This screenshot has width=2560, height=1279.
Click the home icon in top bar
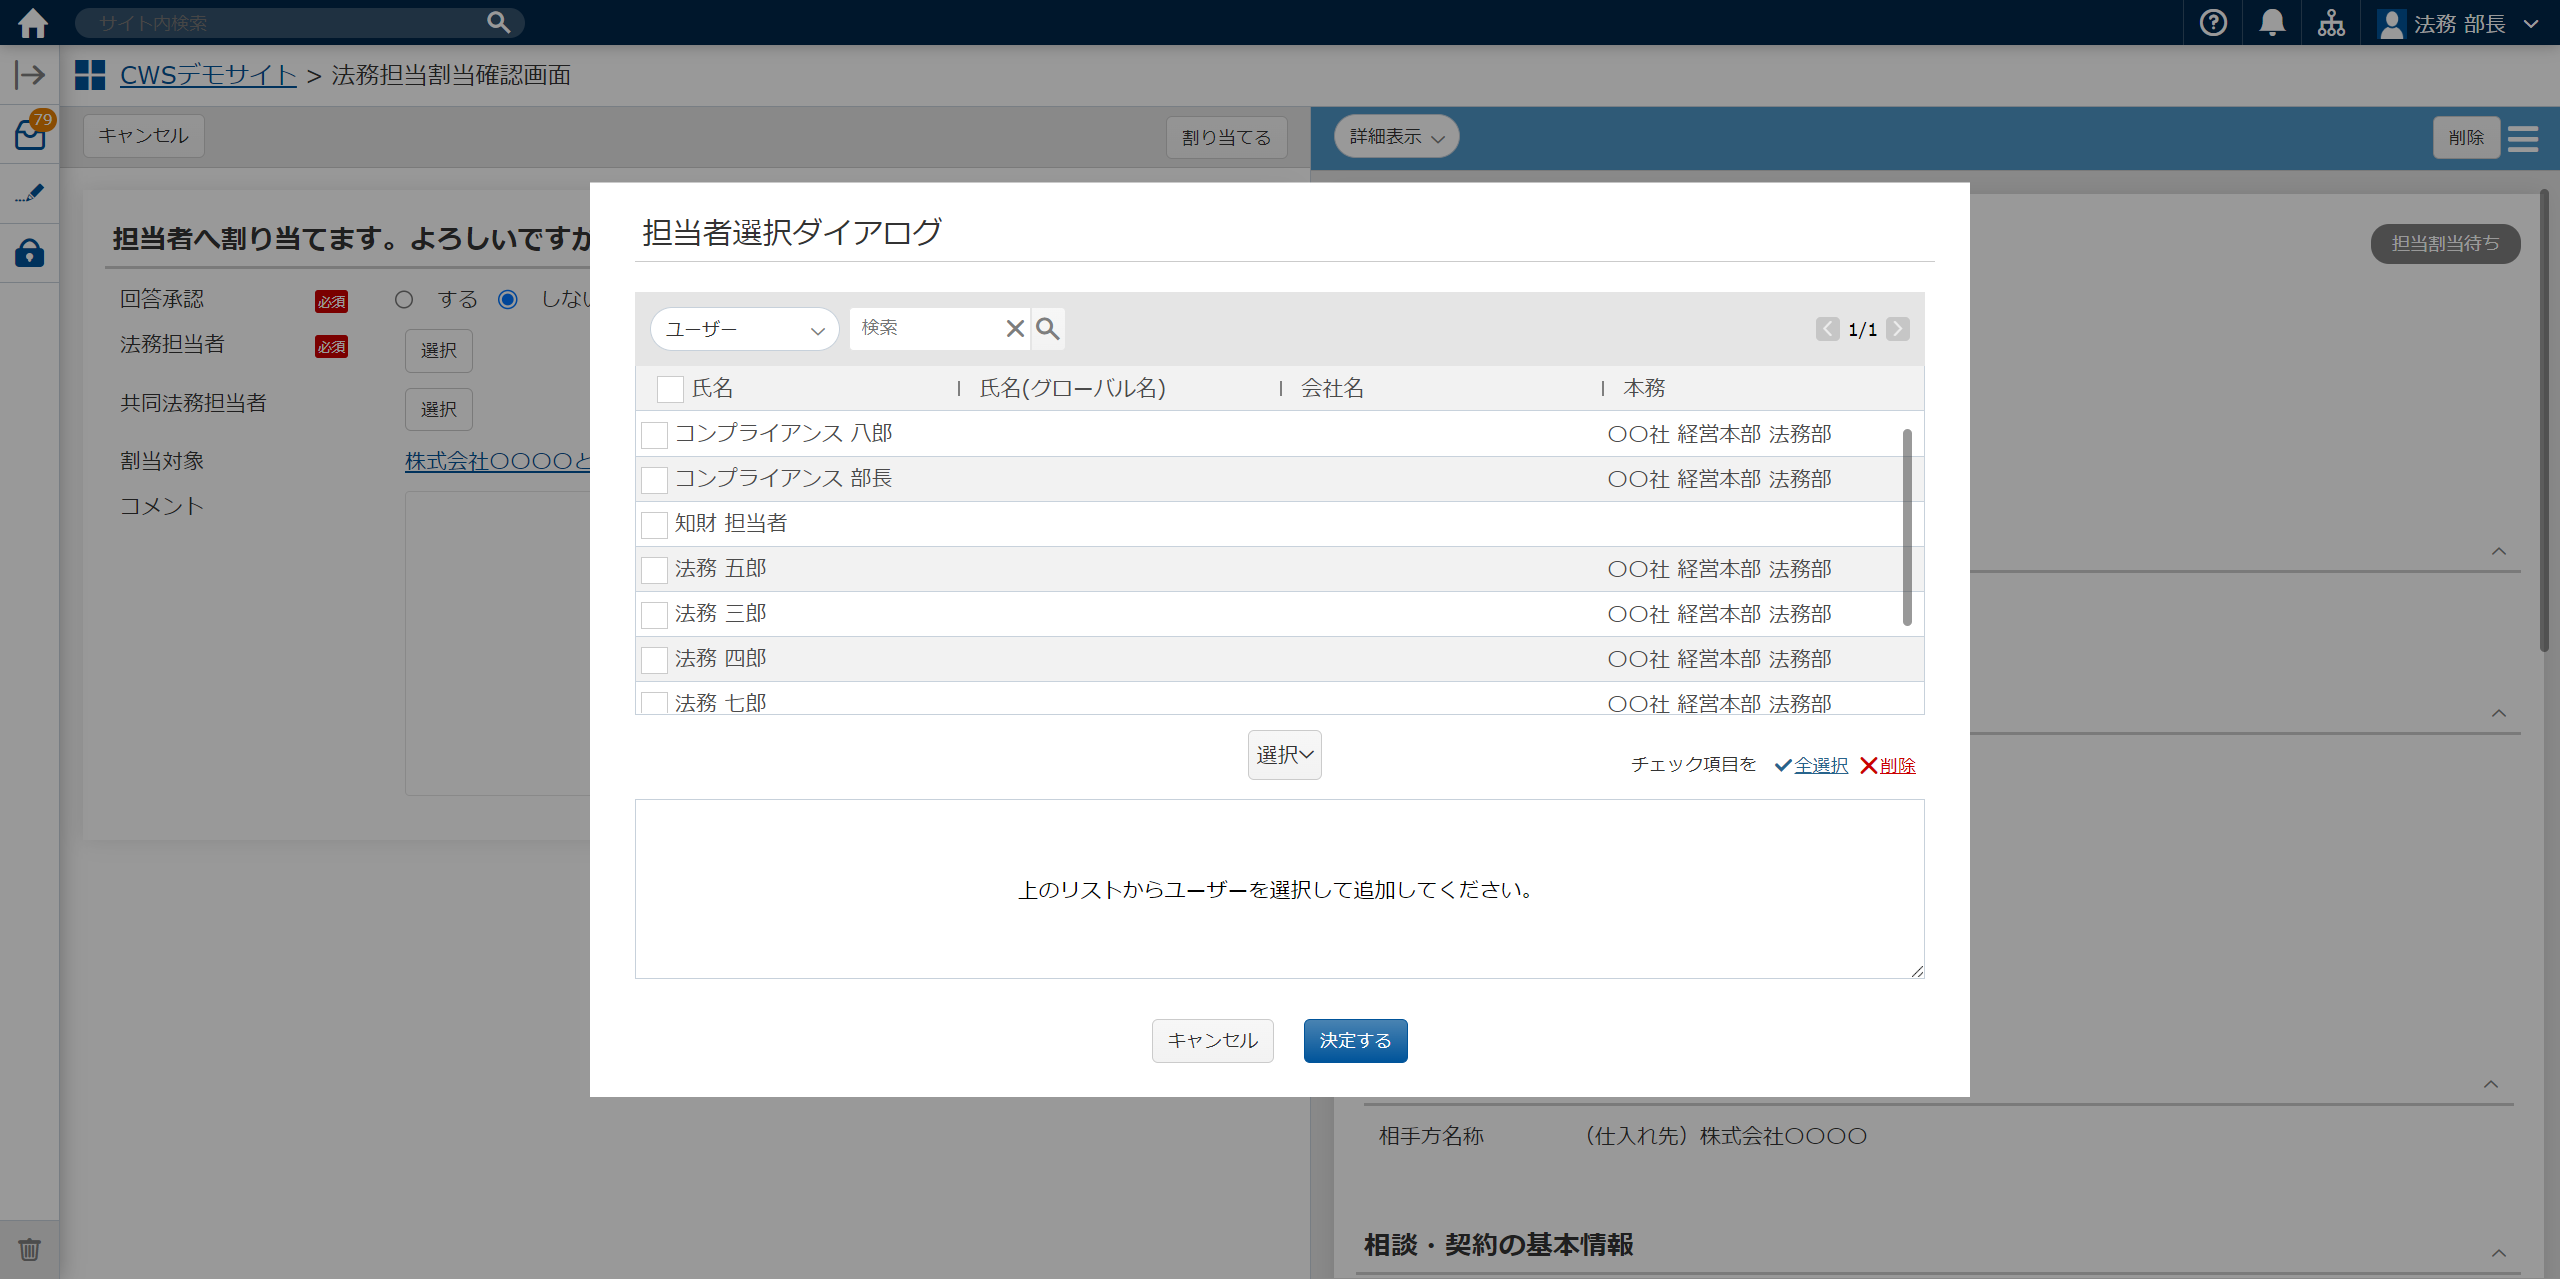click(x=33, y=22)
